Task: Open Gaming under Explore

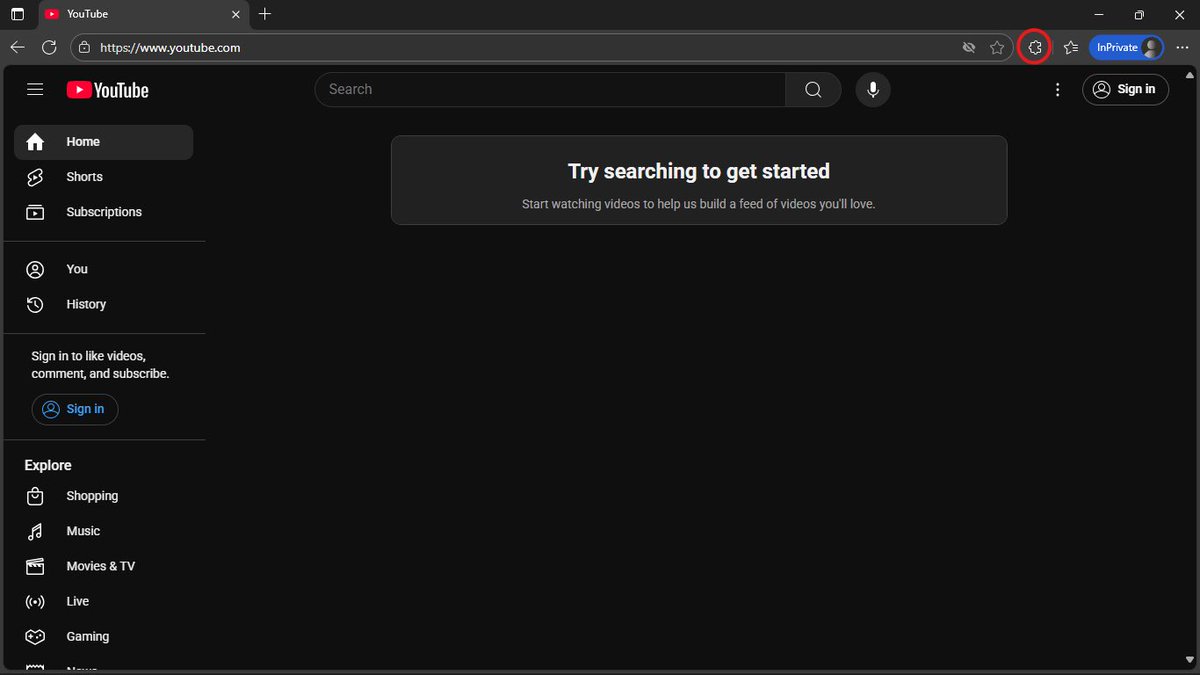Action: tap(104, 636)
